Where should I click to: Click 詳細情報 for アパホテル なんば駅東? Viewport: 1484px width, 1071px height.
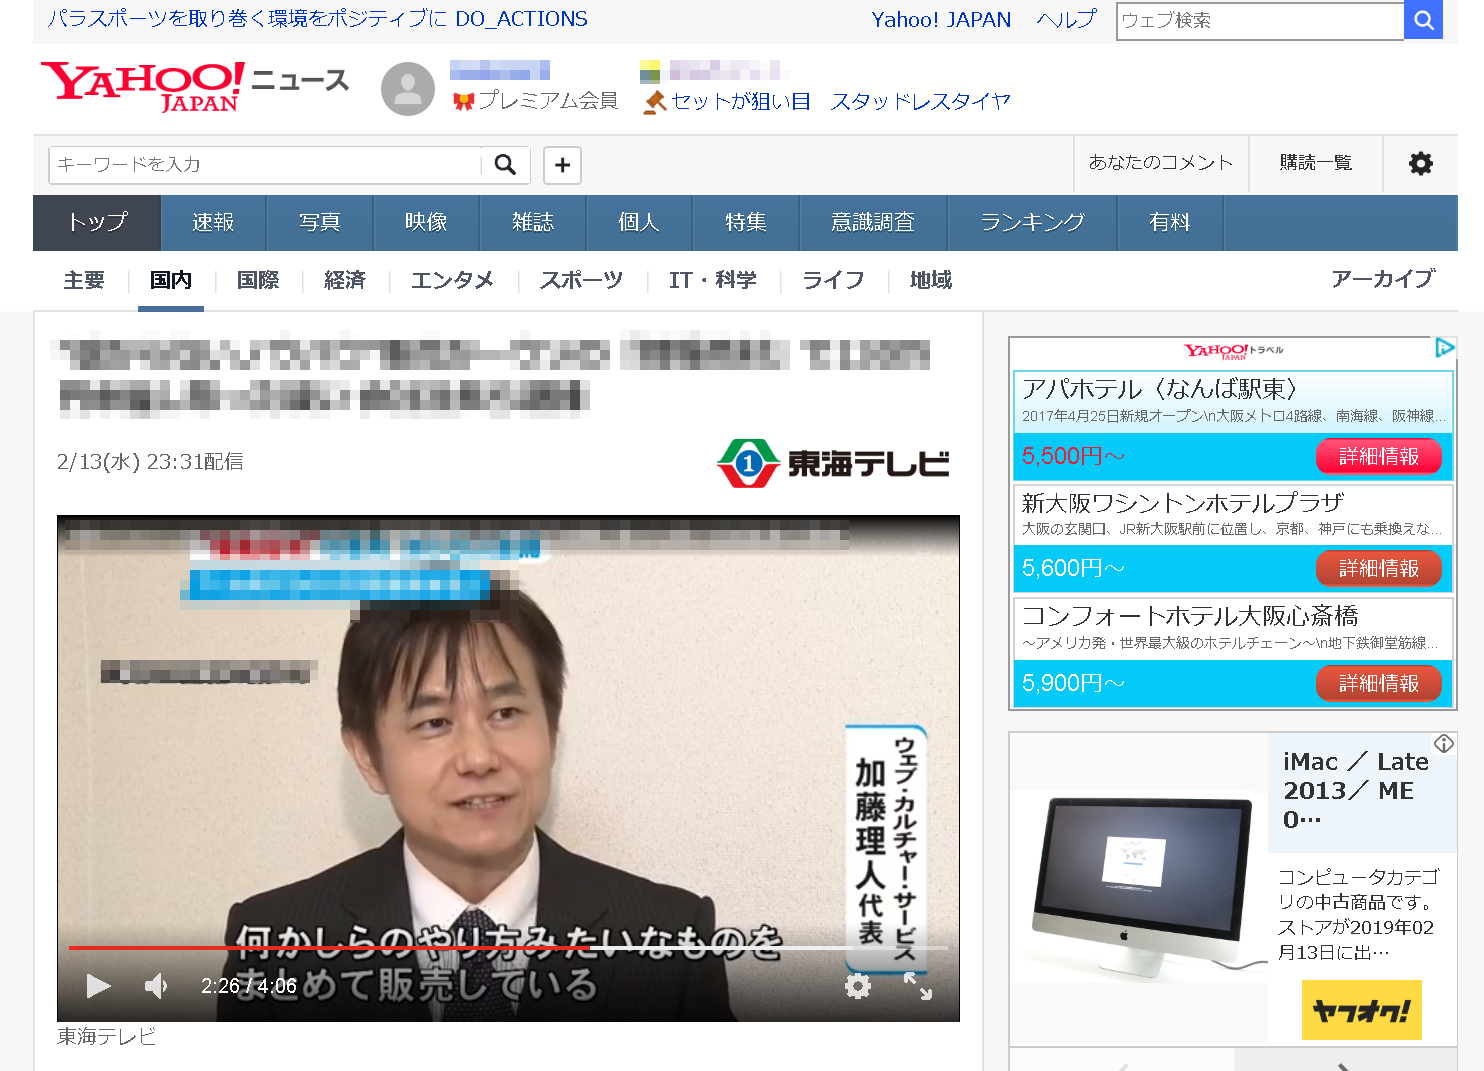pyautogui.click(x=1379, y=455)
